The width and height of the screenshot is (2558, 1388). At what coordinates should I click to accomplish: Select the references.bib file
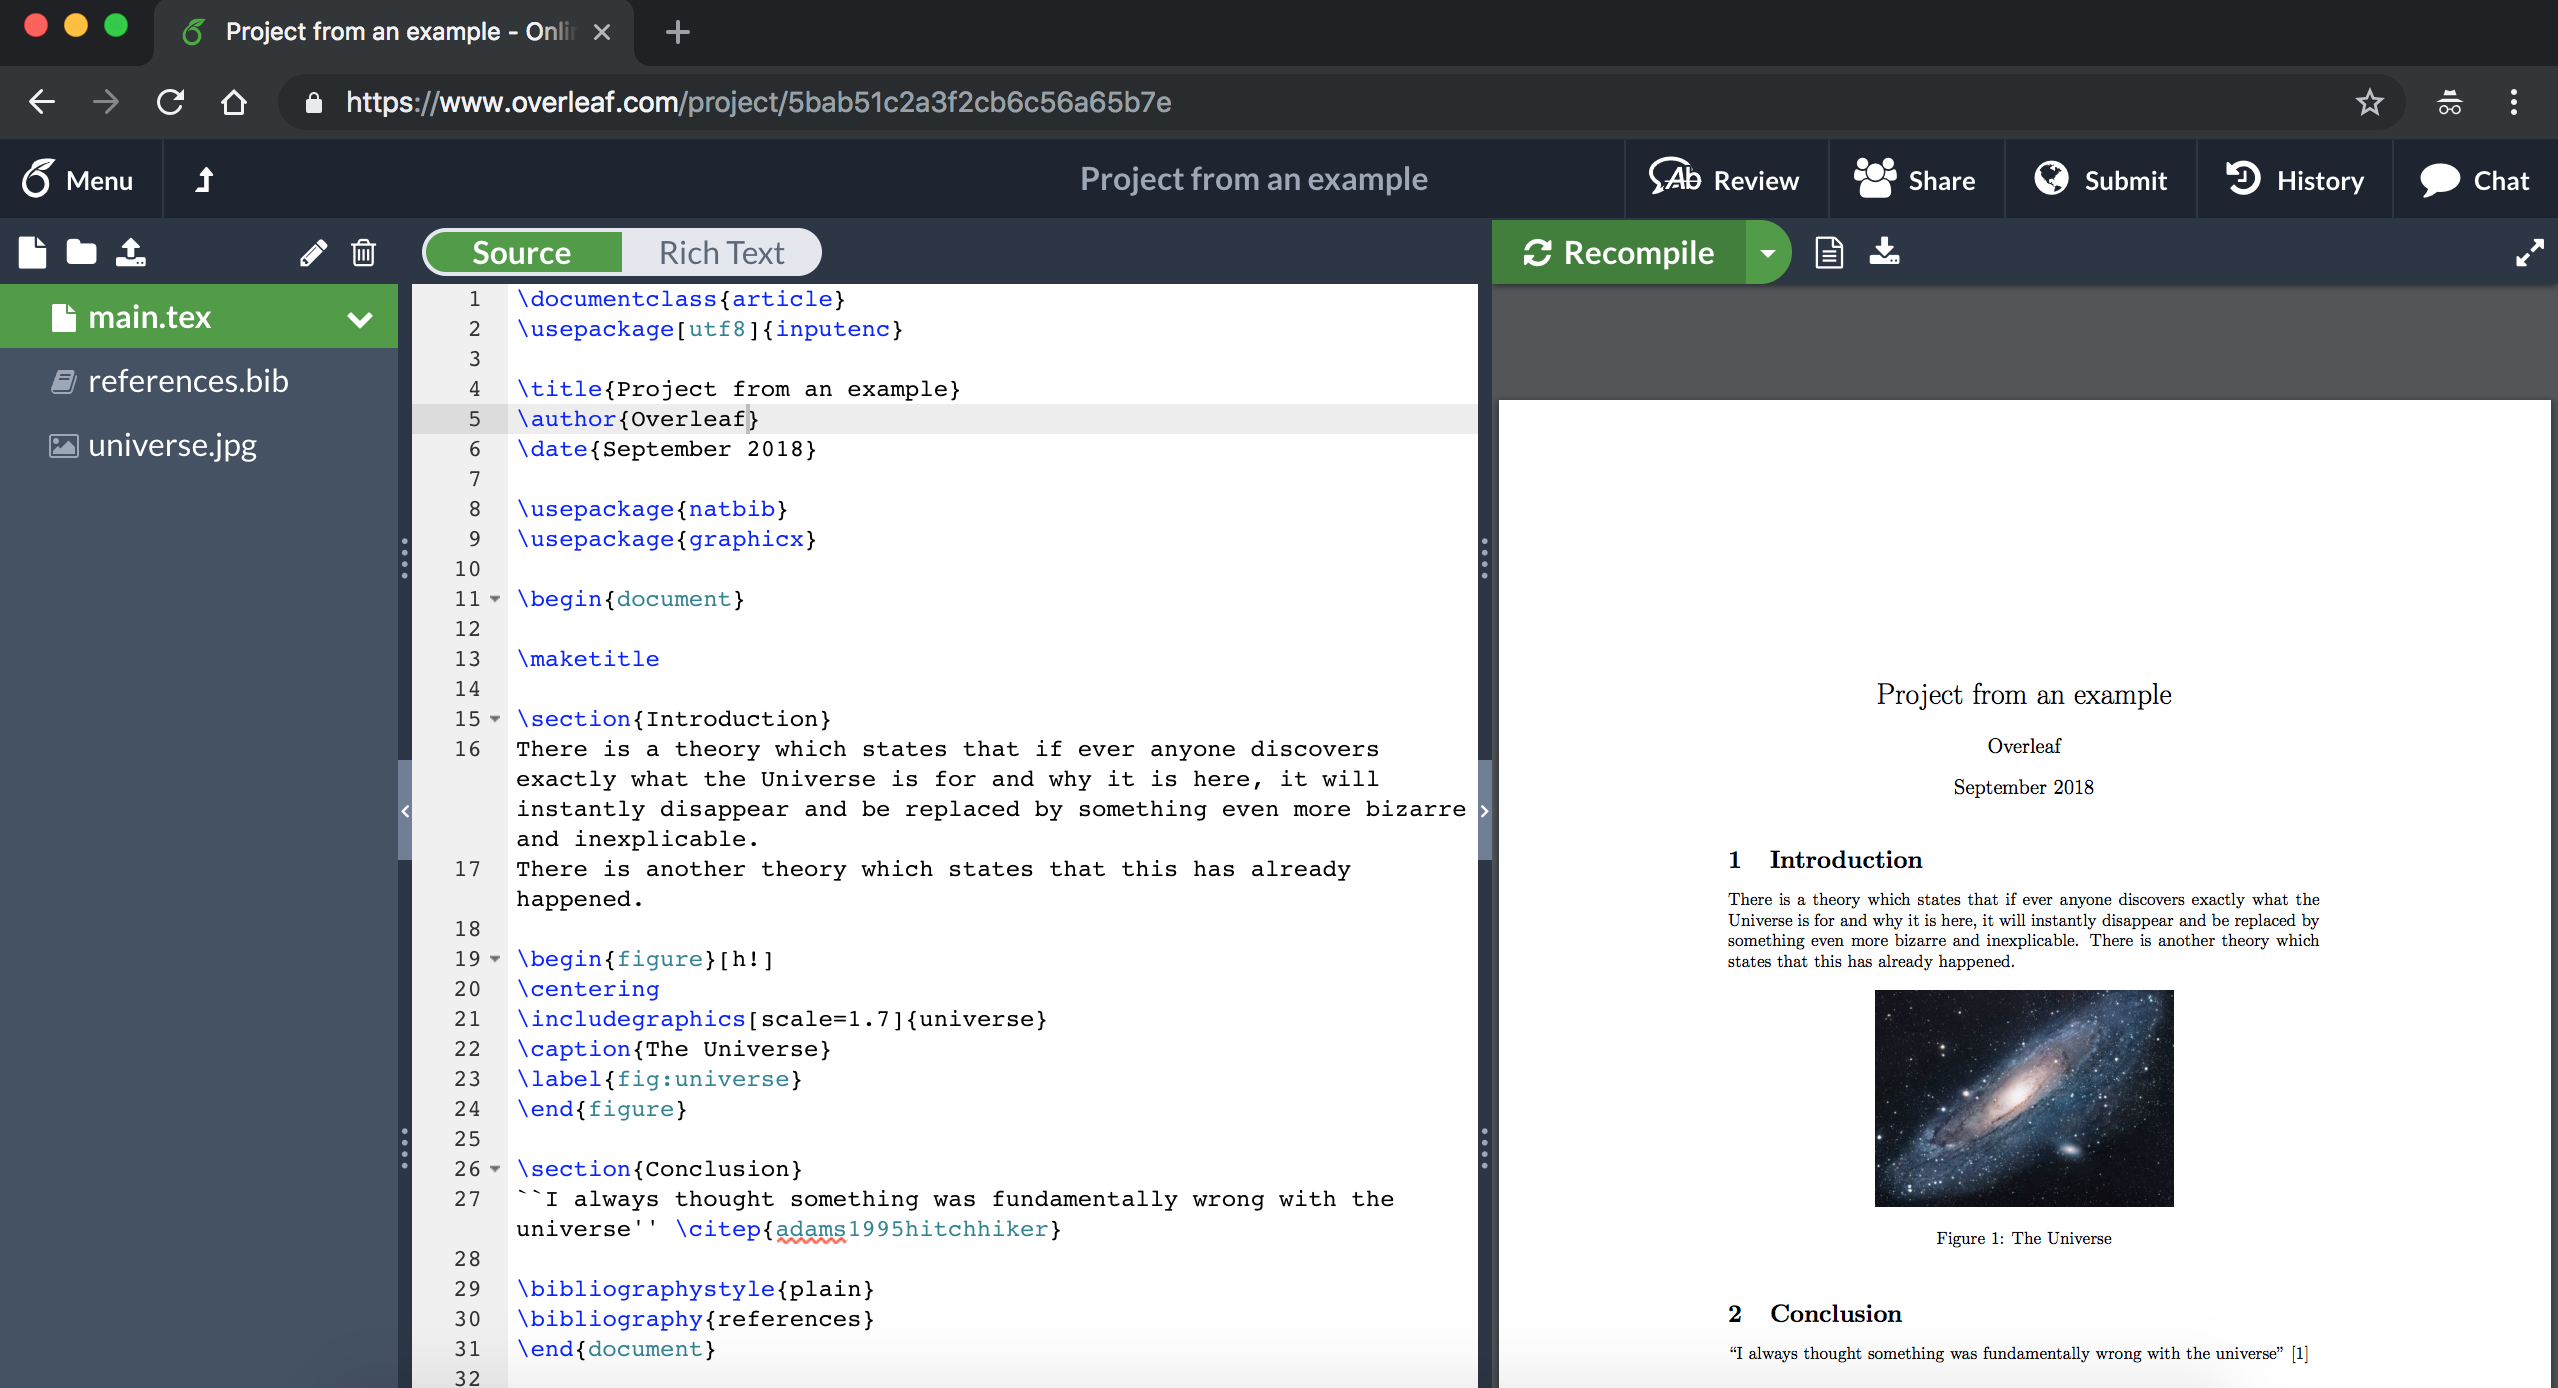point(186,379)
